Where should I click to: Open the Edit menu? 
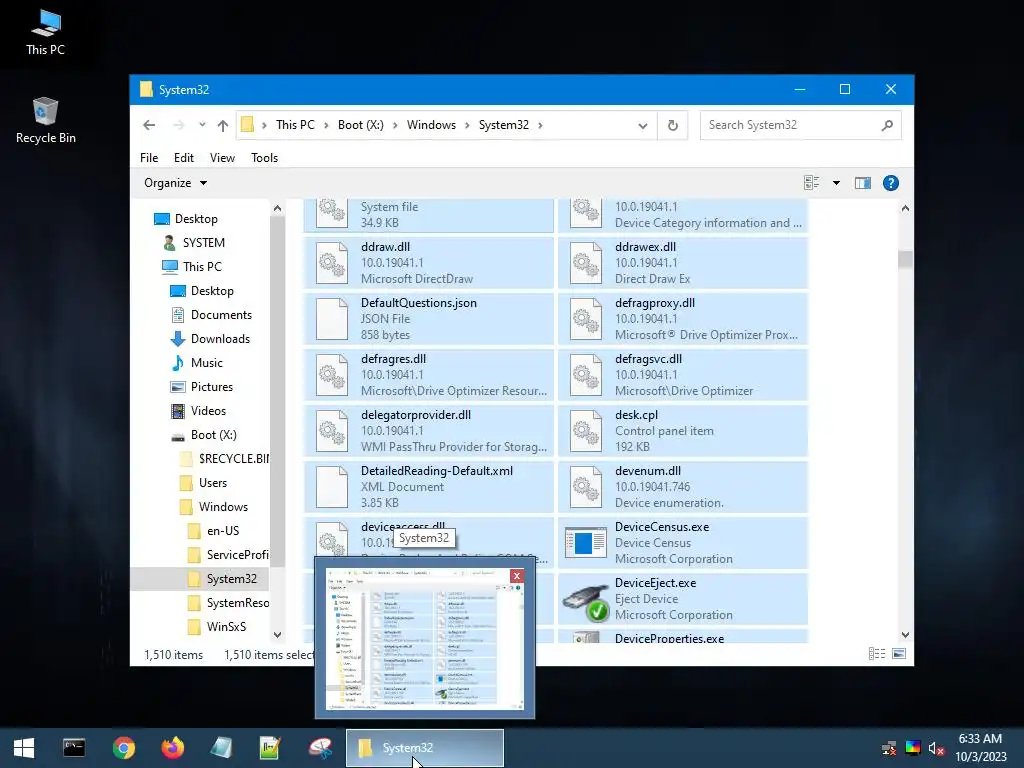tap(184, 157)
